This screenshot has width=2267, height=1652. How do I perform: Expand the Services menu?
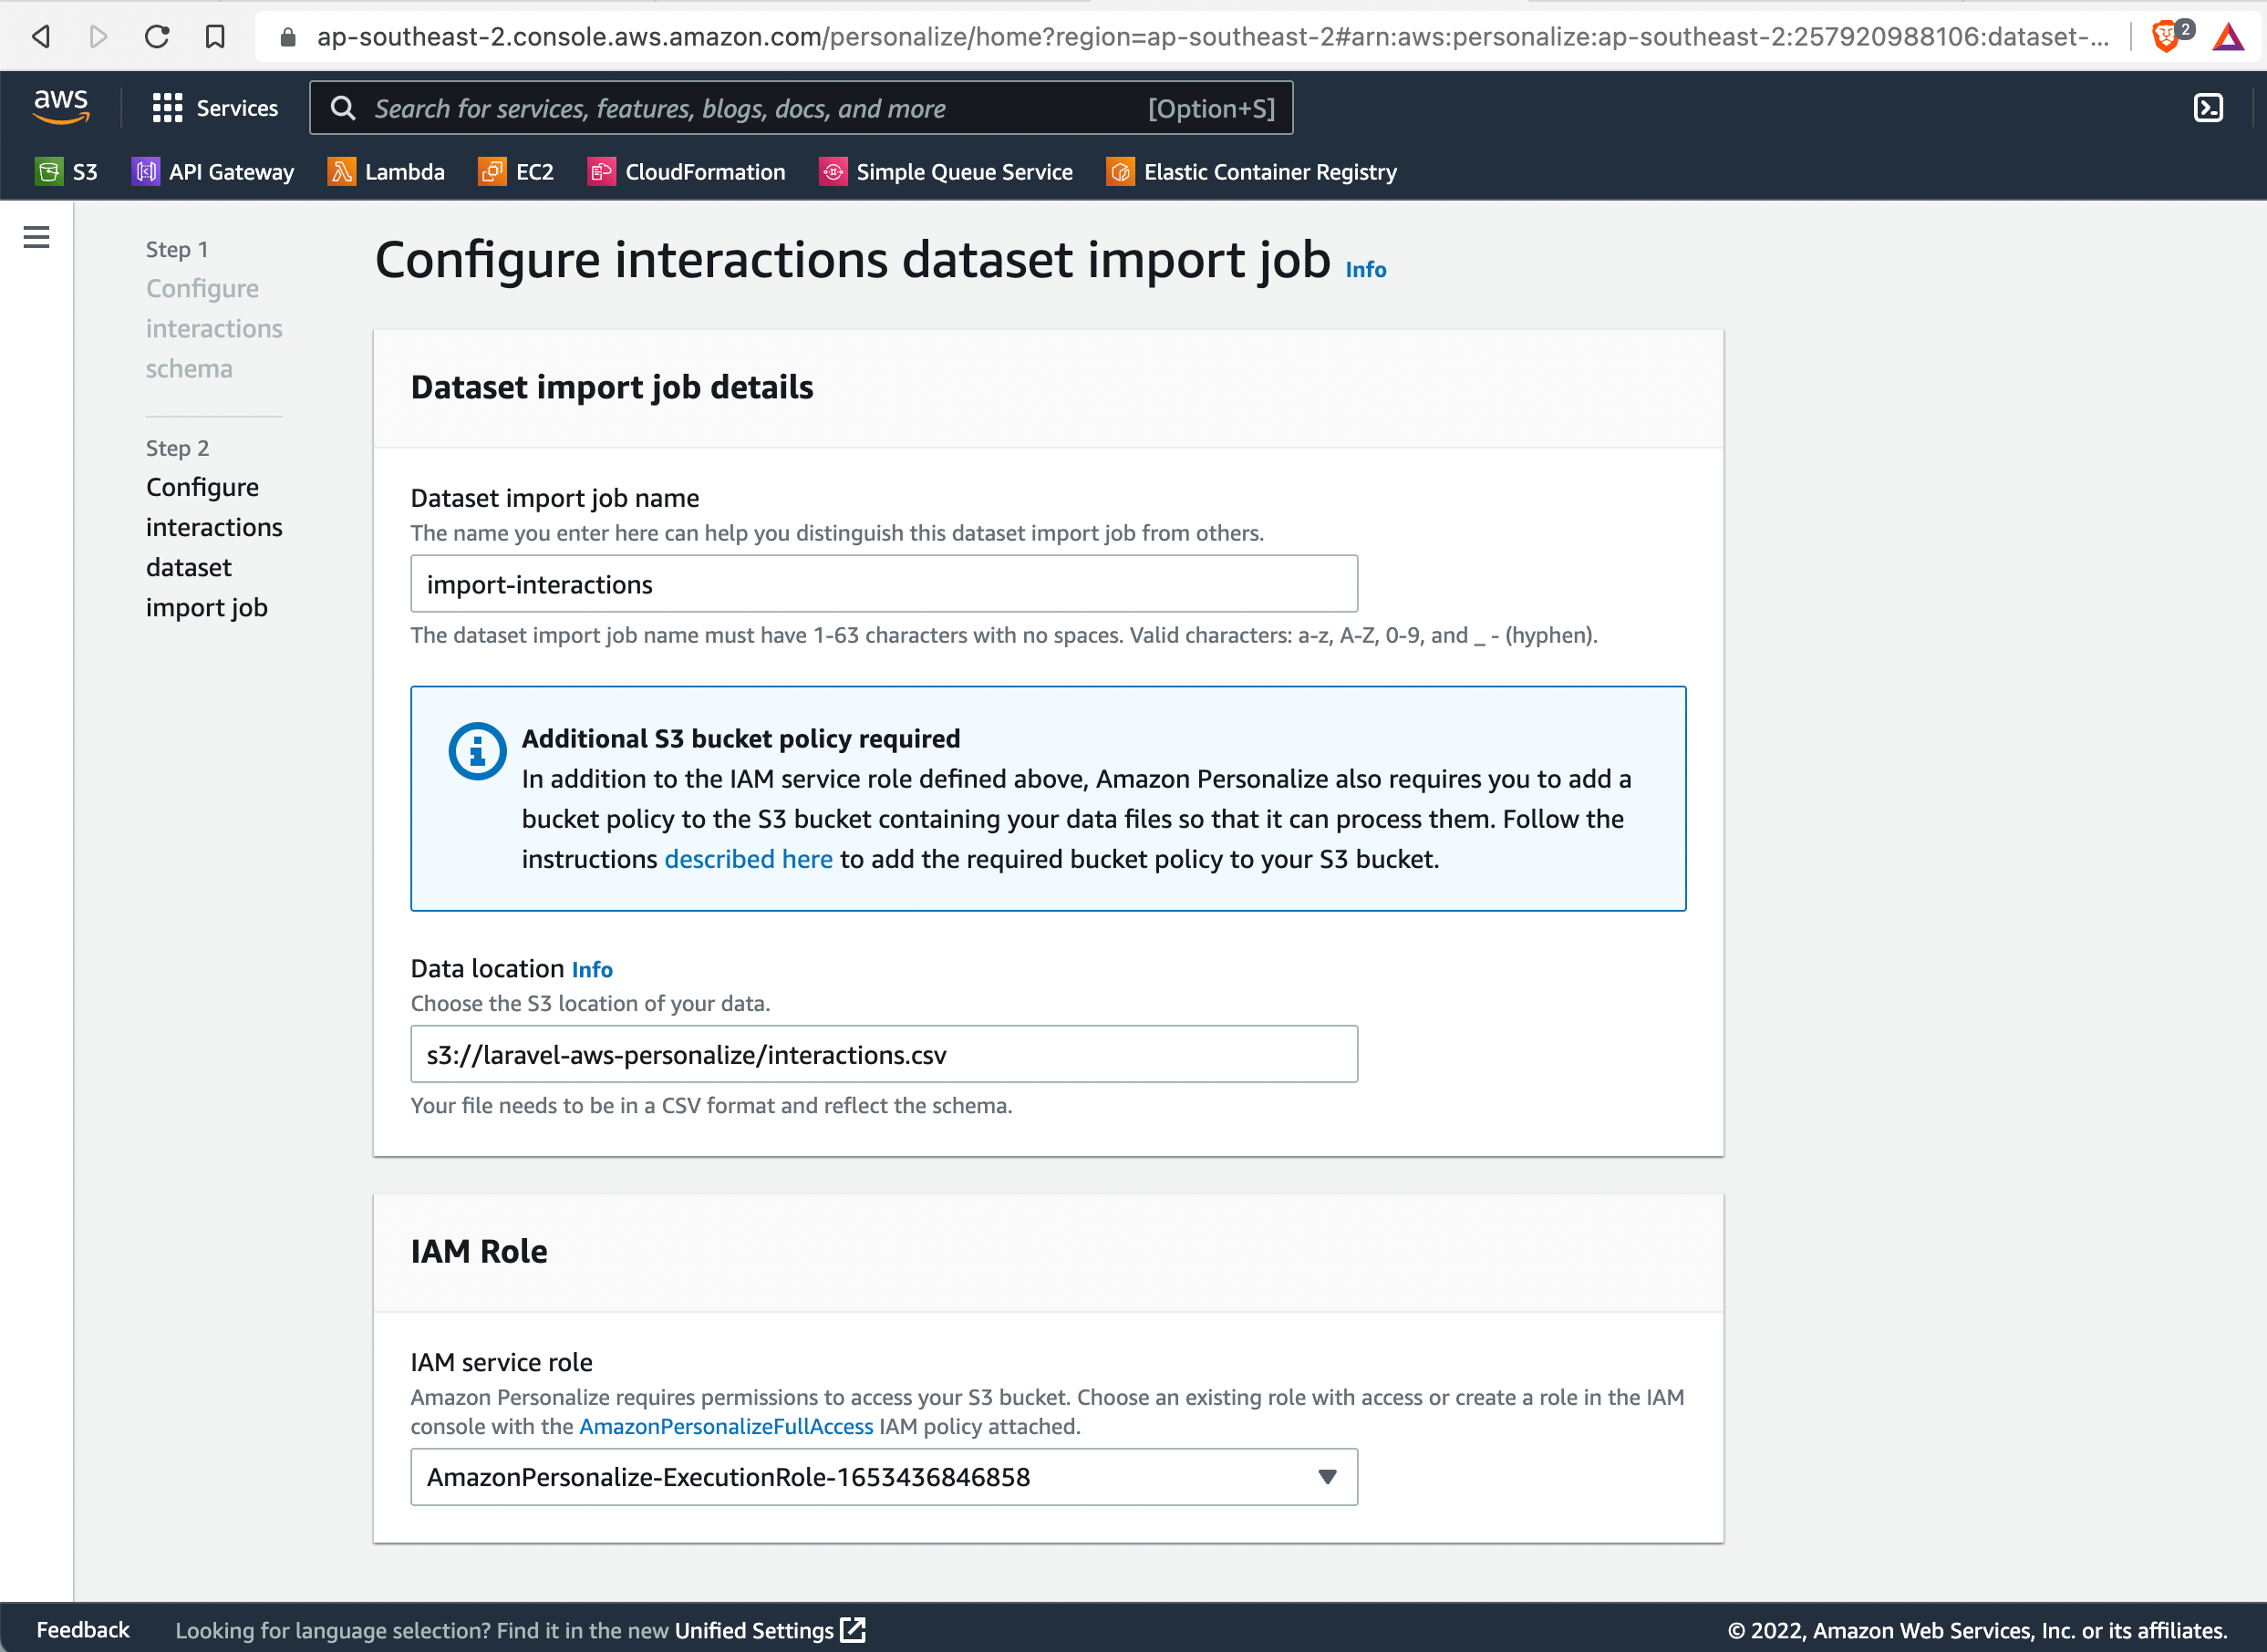tap(215, 107)
